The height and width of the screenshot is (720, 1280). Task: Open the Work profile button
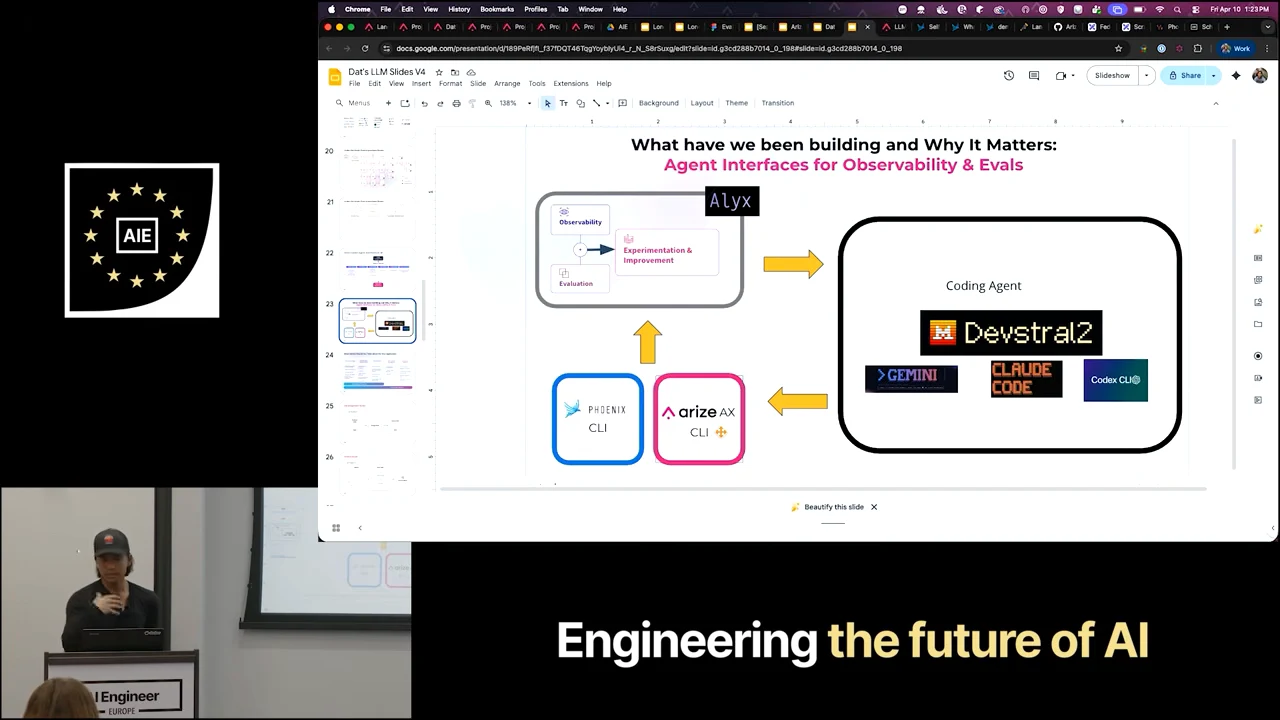(1236, 48)
